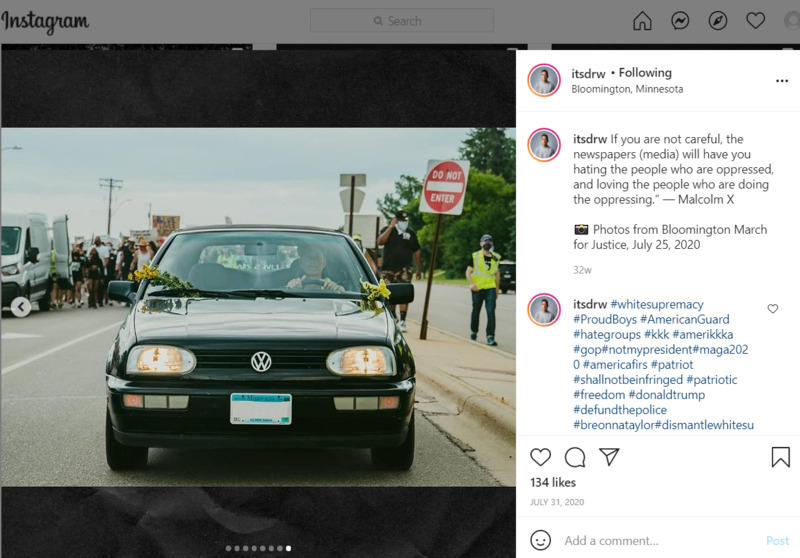Open the Activity heart icon in header
Screen dimensions: 800x558
(x=755, y=21)
